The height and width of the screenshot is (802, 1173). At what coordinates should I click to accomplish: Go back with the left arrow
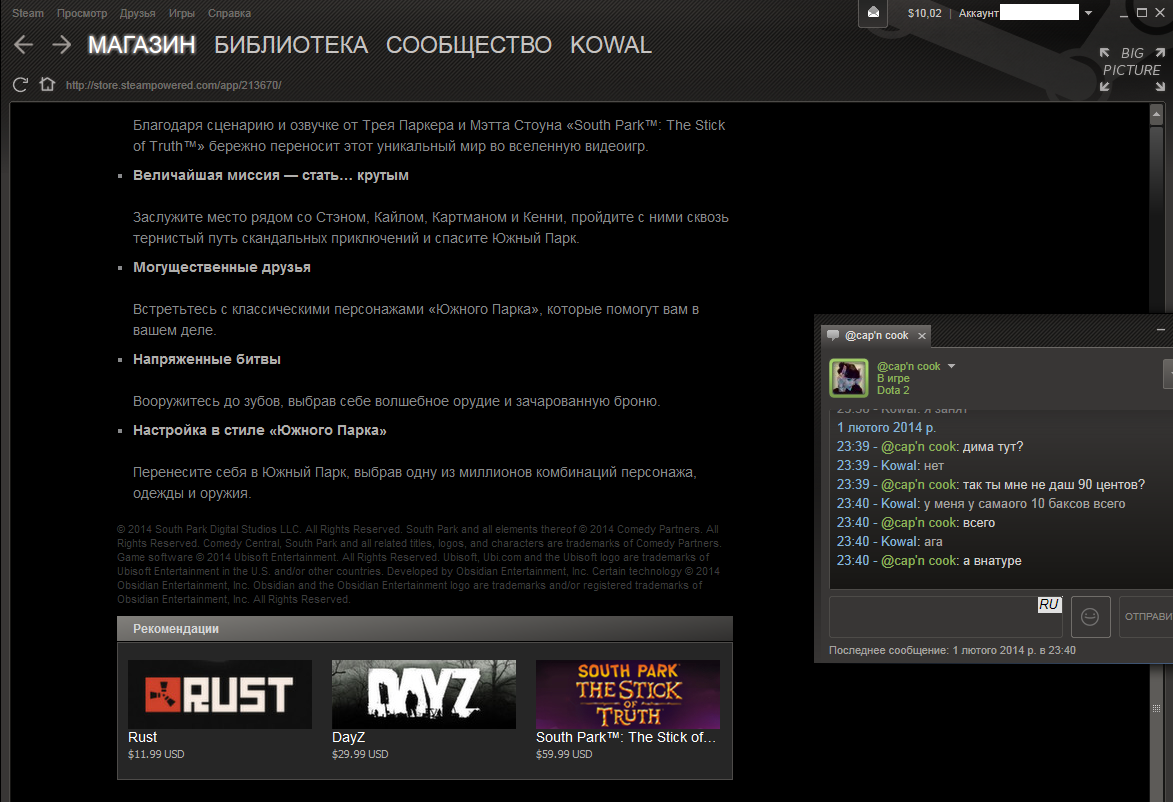[x=24, y=45]
